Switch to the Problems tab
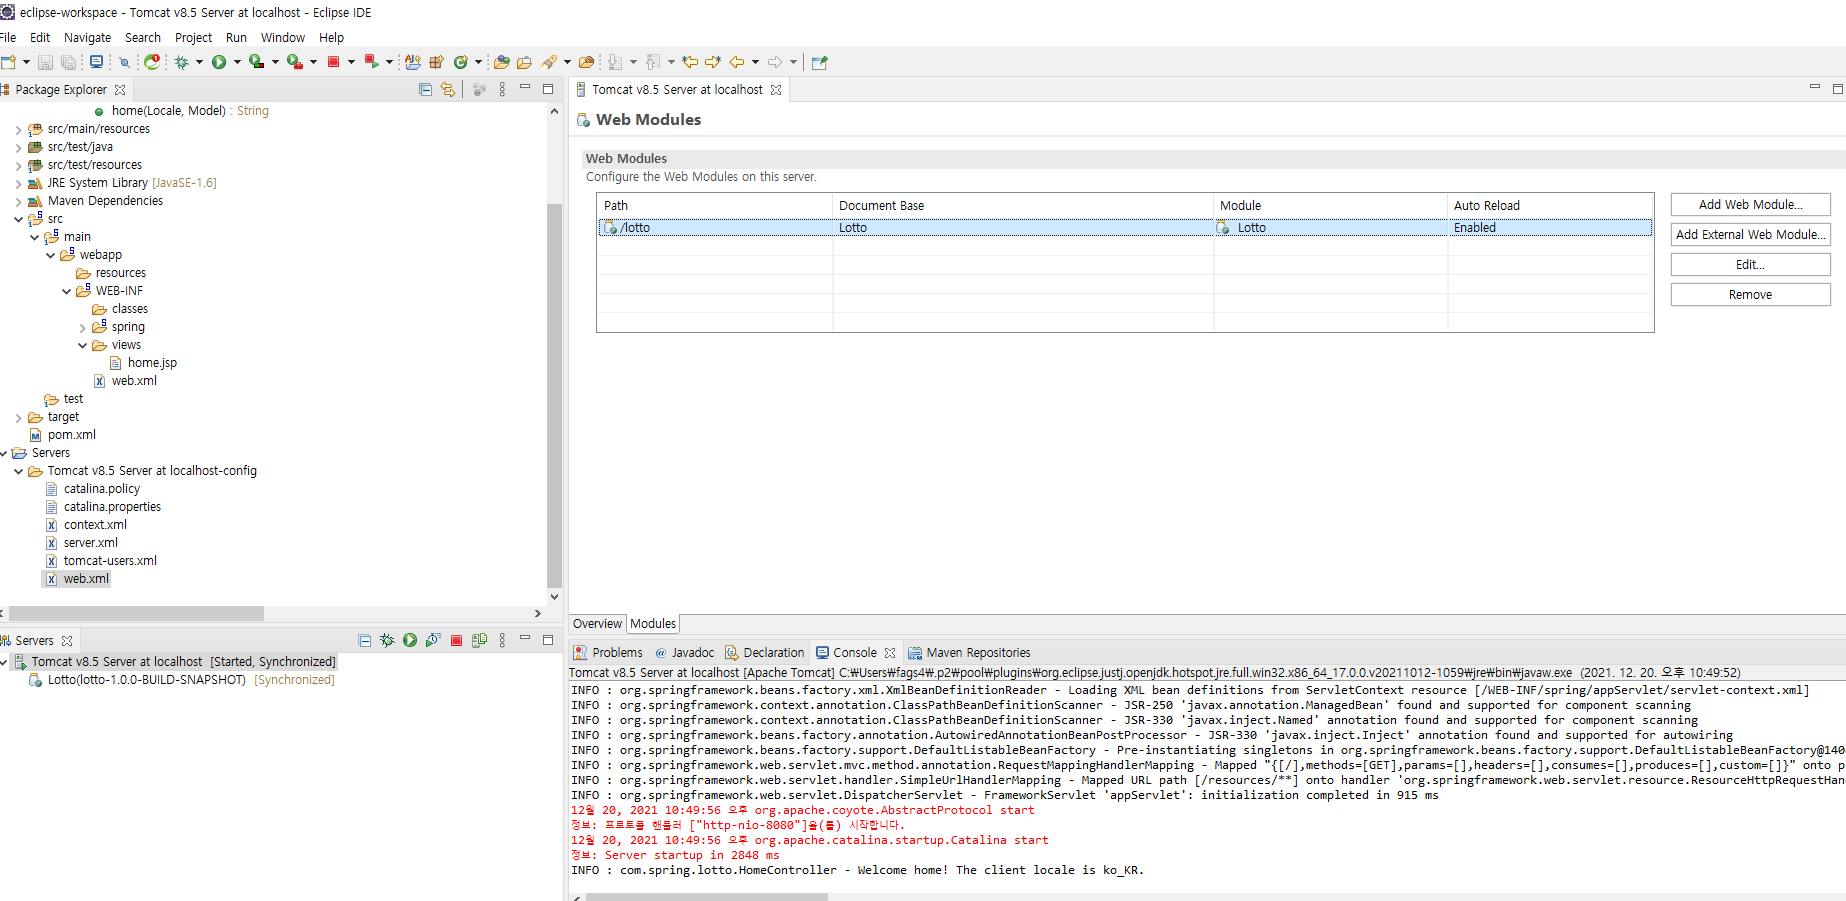Screen dimensions: 1846x901 click(608, 653)
